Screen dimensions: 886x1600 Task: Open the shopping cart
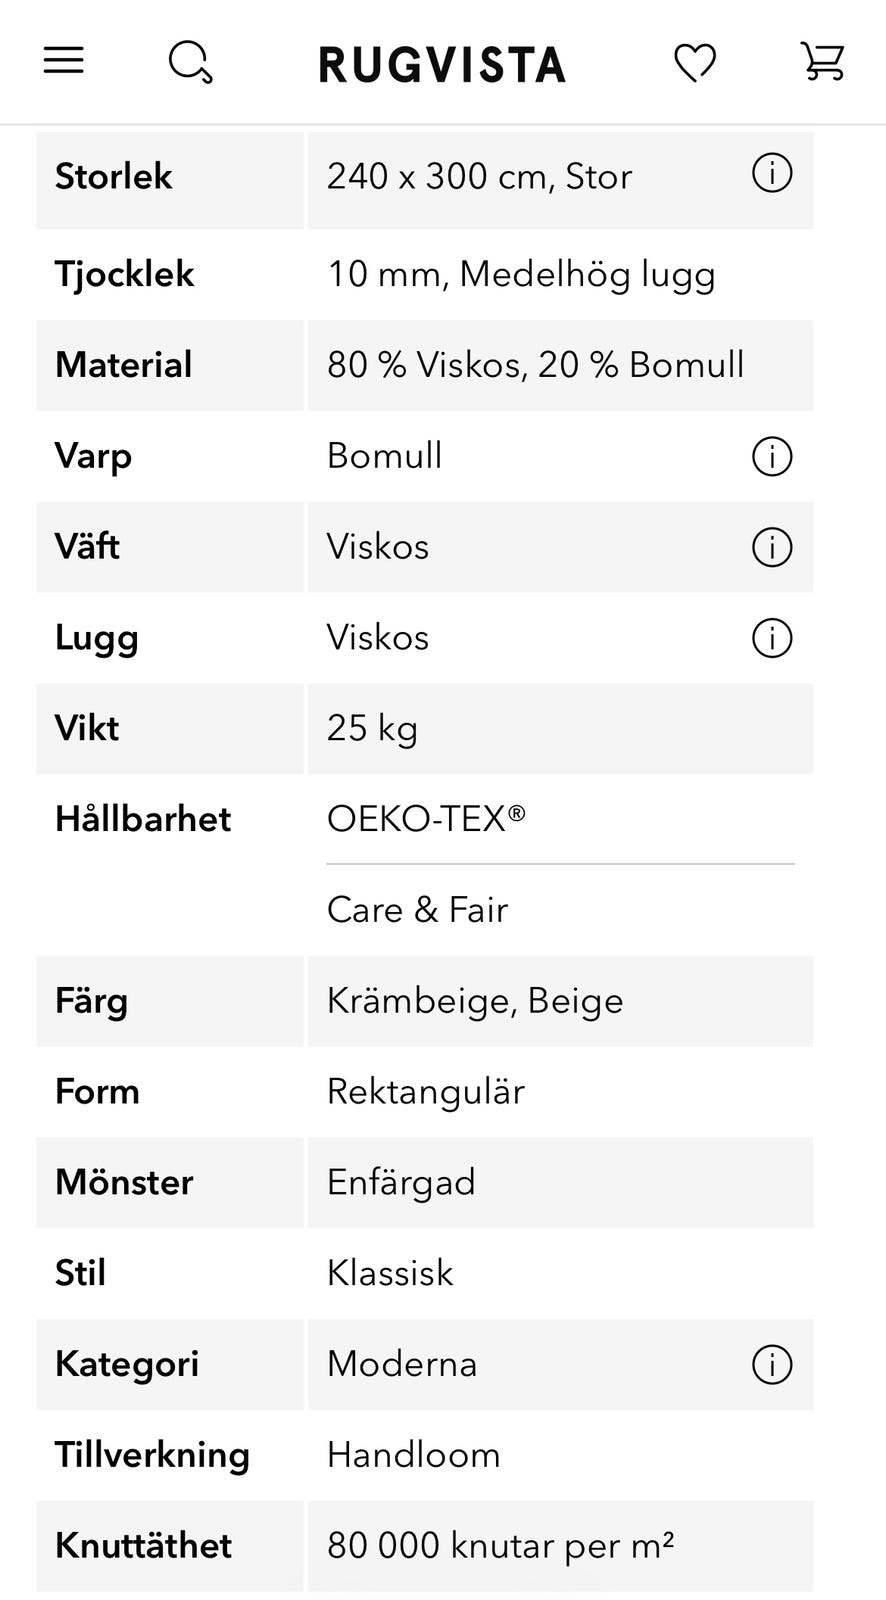click(823, 62)
